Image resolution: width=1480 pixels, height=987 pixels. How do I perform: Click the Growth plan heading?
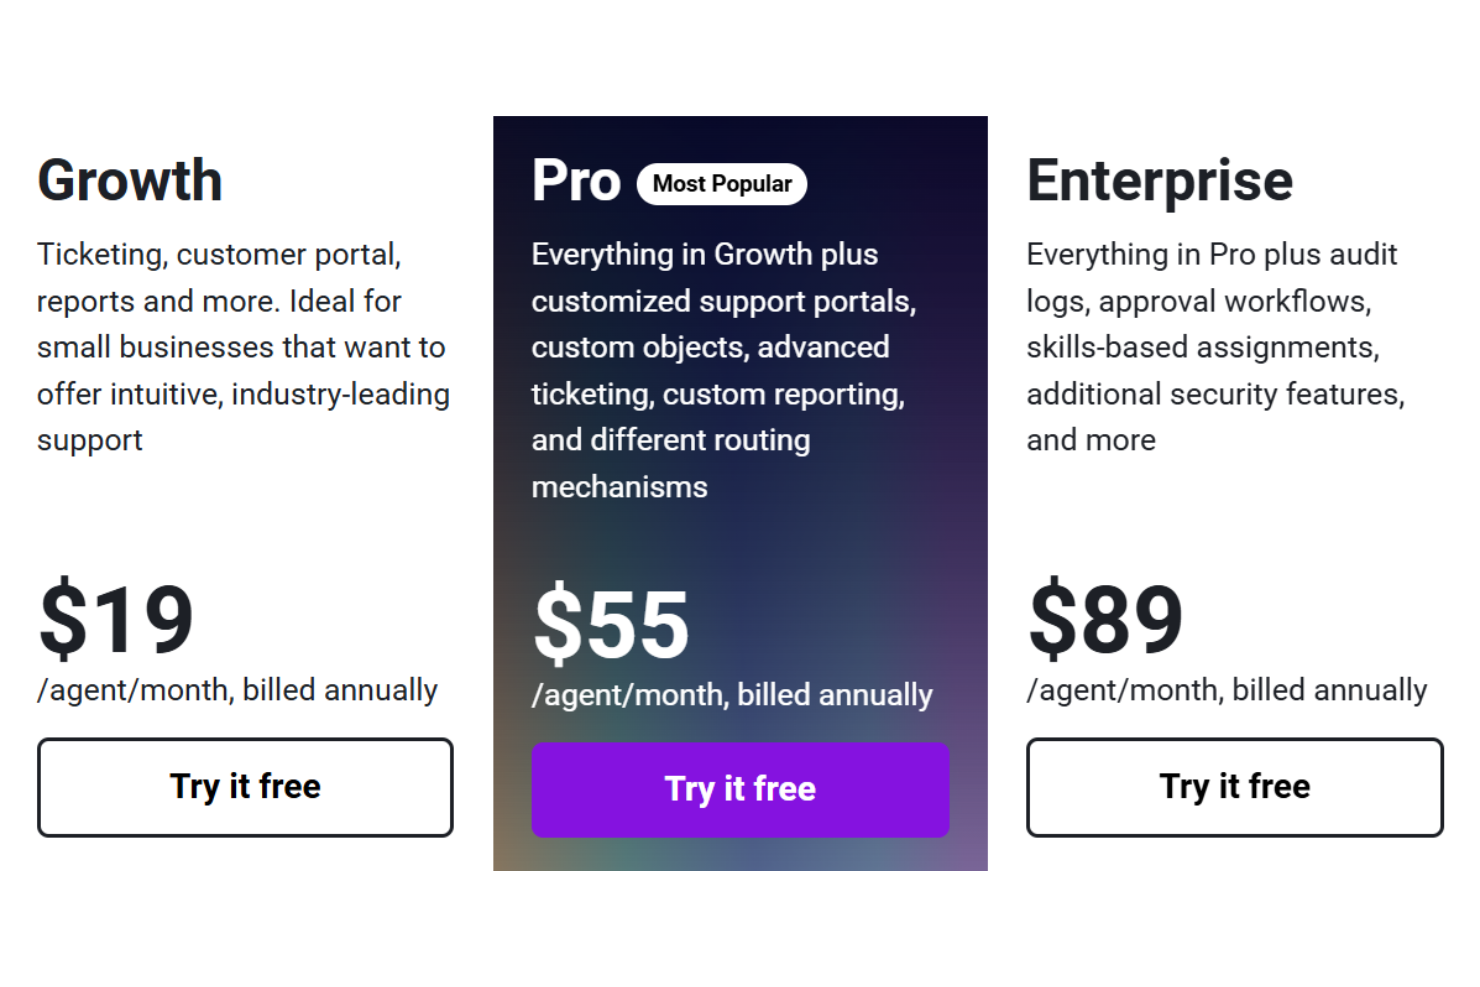tap(129, 180)
